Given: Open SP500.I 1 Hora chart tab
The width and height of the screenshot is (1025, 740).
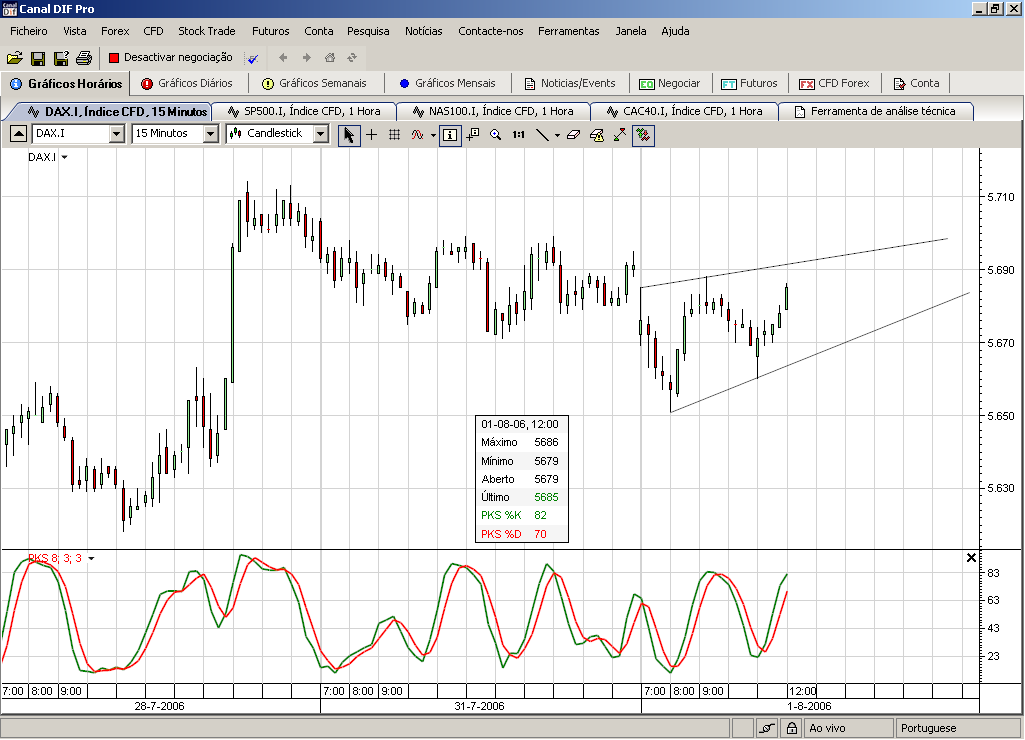Looking at the screenshot, I should (x=305, y=112).
